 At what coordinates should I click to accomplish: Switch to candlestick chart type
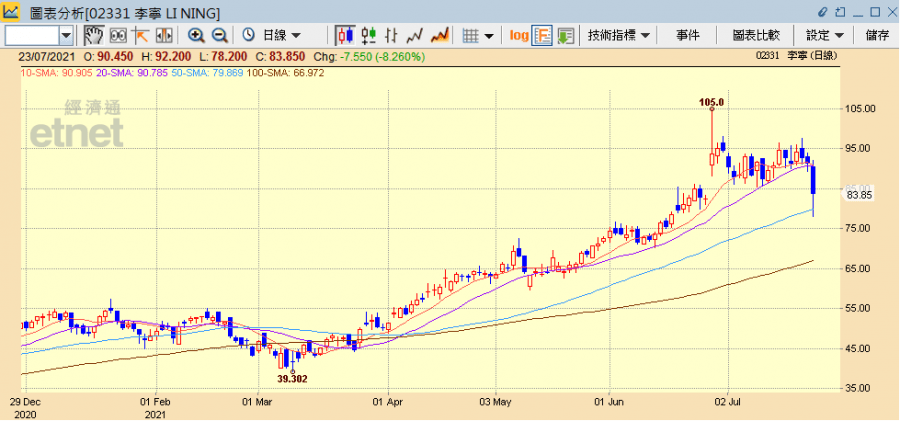(345, 35)
